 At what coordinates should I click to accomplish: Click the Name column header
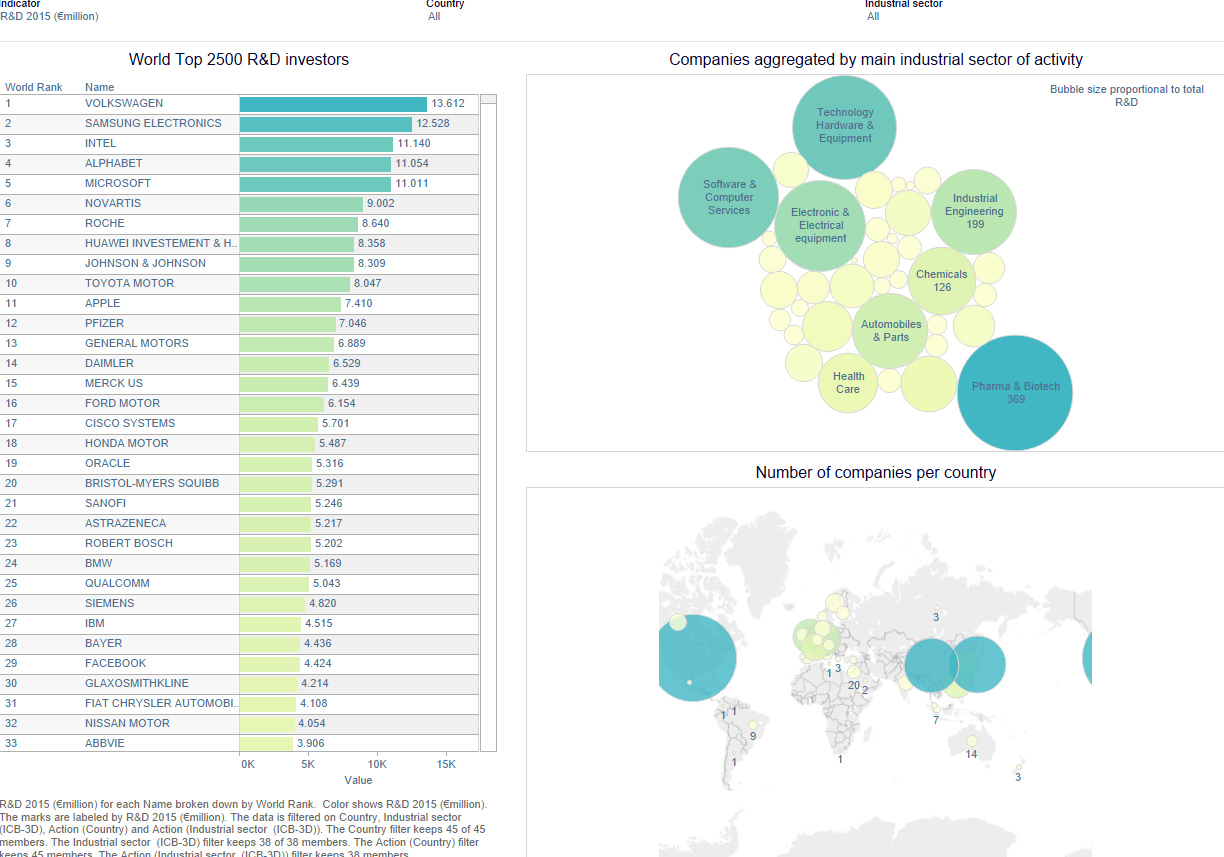(100, 88)
